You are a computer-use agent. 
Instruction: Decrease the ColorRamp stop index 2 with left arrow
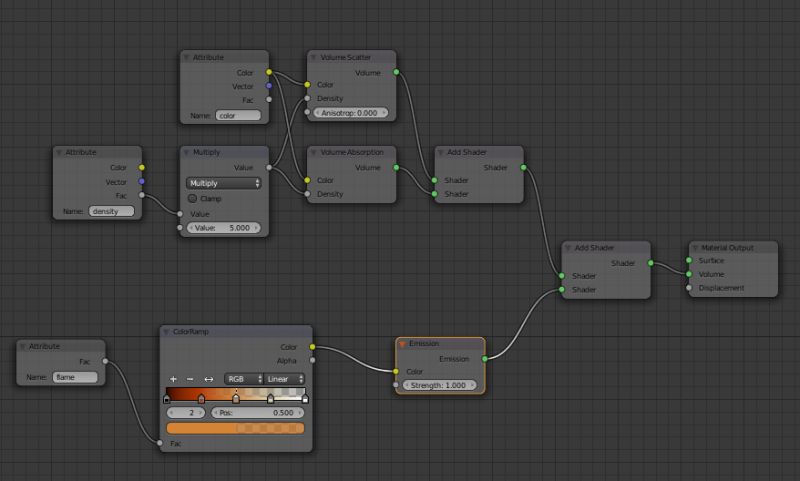171,413
